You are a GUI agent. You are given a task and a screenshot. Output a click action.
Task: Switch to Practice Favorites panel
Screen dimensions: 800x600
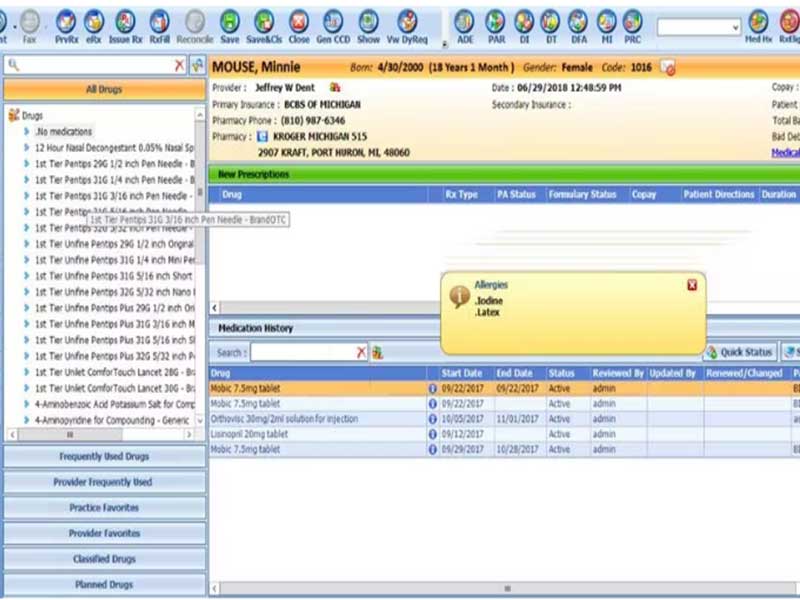(105, 508)
